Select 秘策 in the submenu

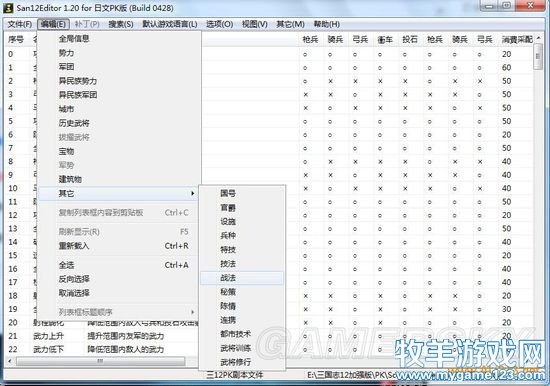[x=242, y=292]
